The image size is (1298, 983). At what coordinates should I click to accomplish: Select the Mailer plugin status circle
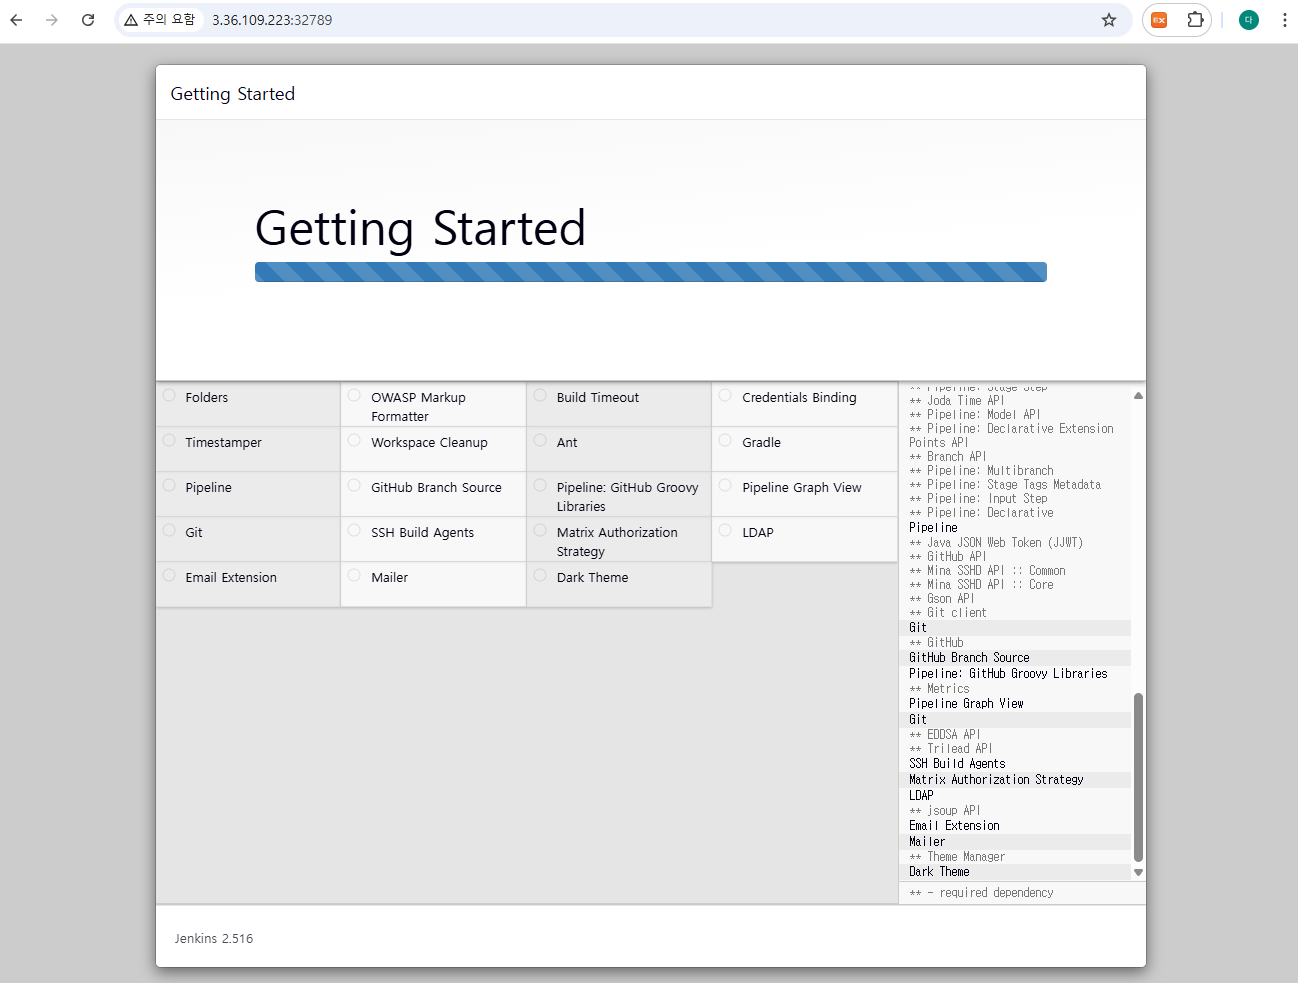point(354,575)
